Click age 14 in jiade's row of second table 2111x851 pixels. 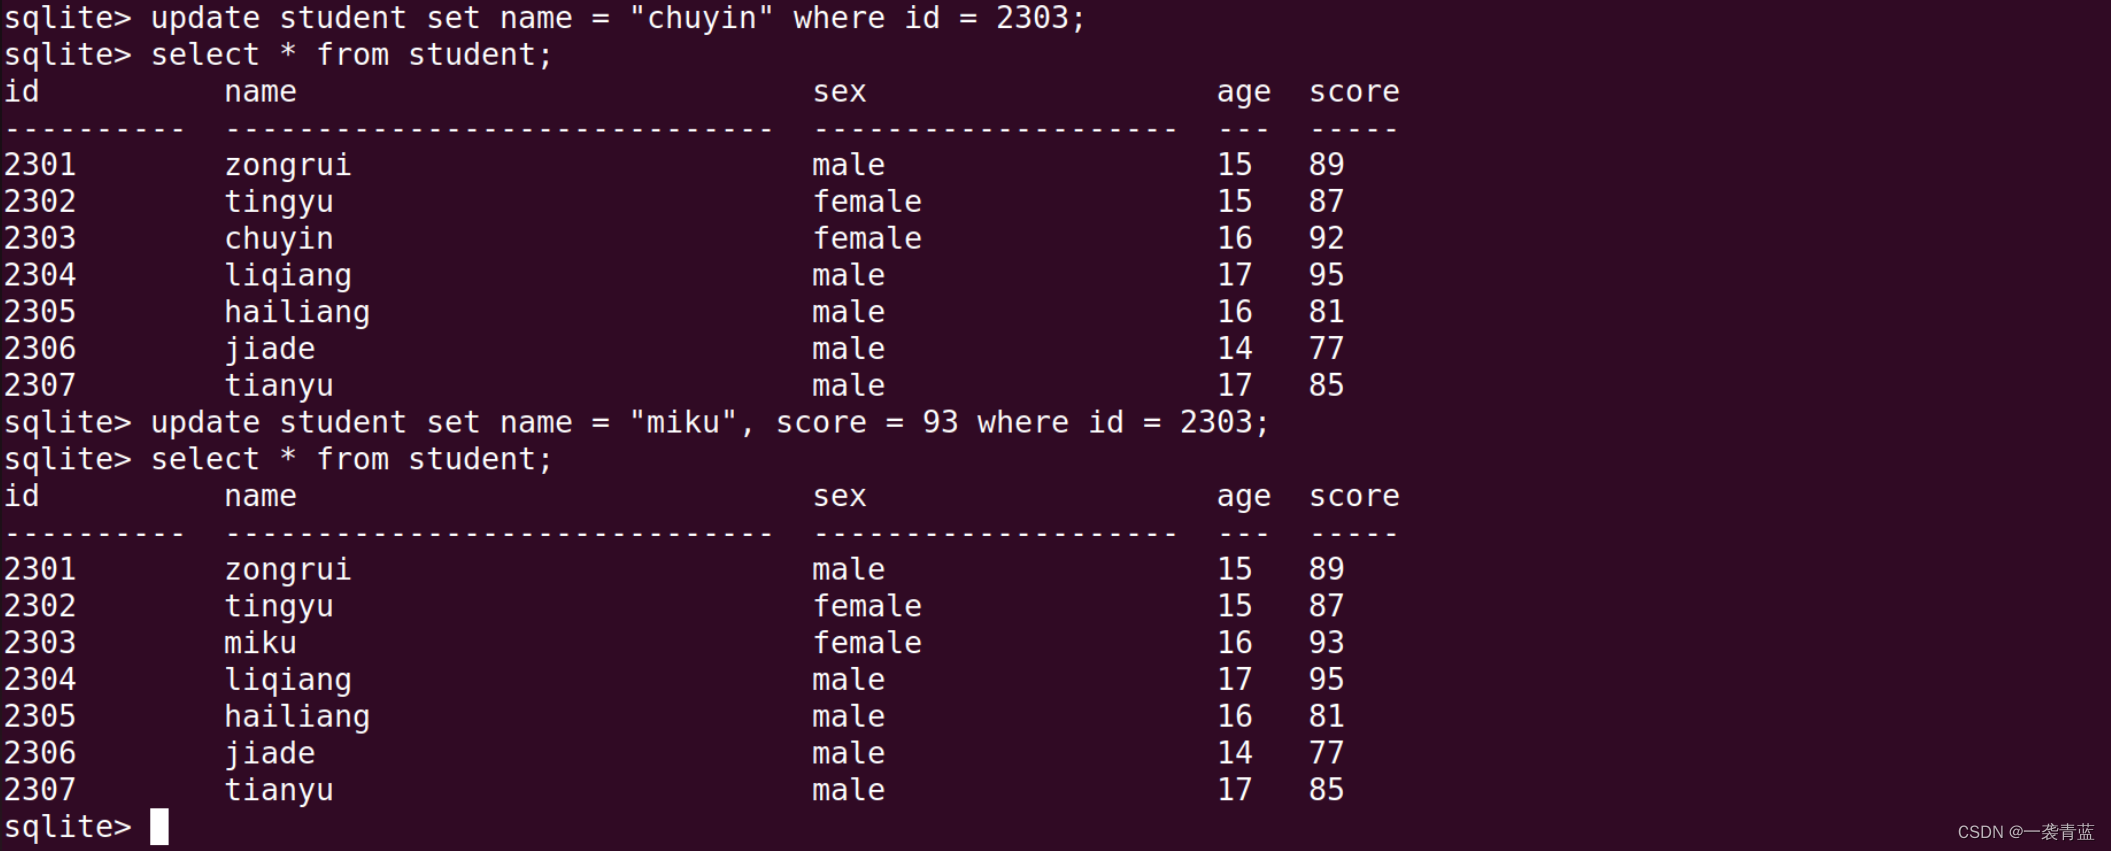click(1234, 753)
